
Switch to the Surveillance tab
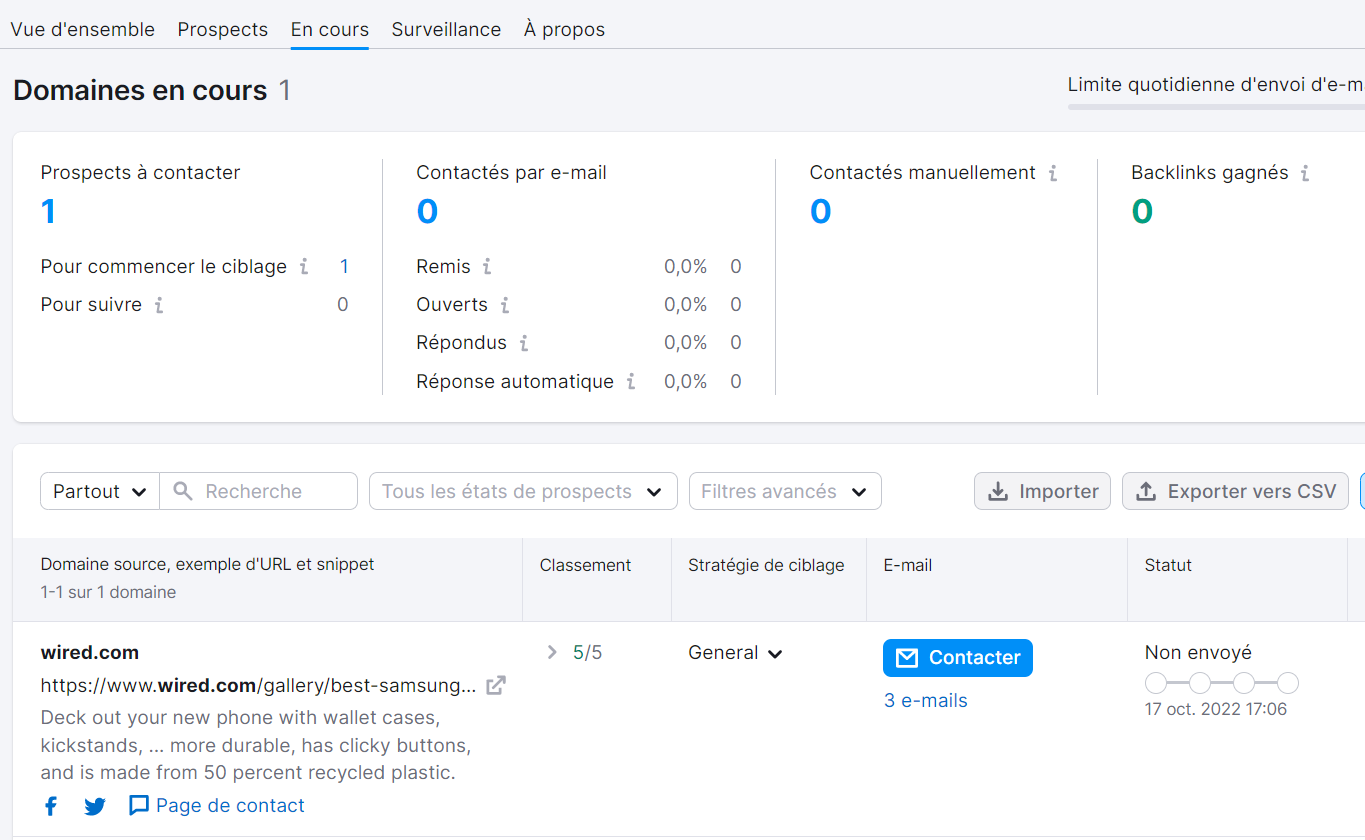pyautogui.click(x=446, y=29)
